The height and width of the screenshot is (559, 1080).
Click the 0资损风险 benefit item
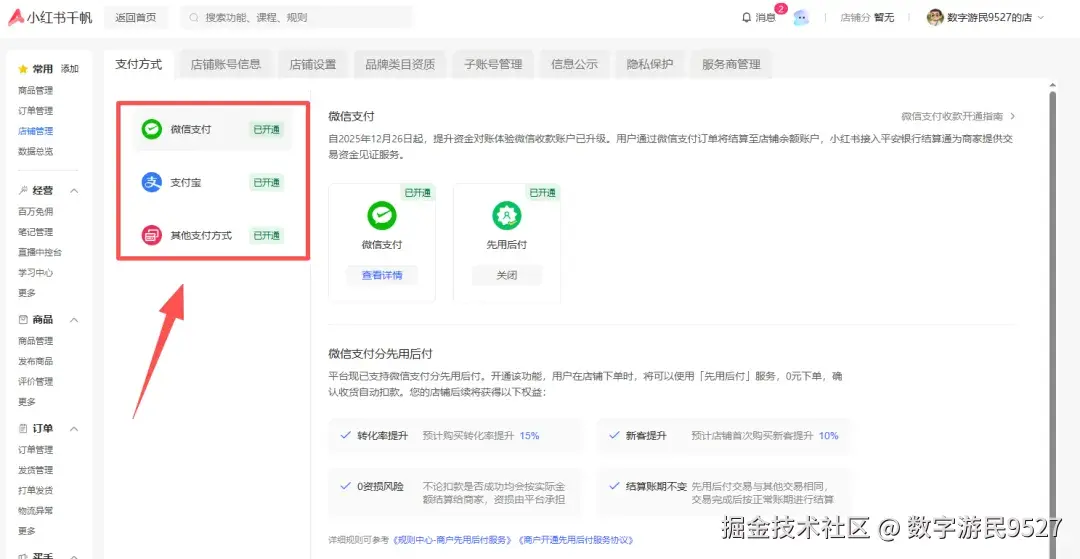(455, 493)
